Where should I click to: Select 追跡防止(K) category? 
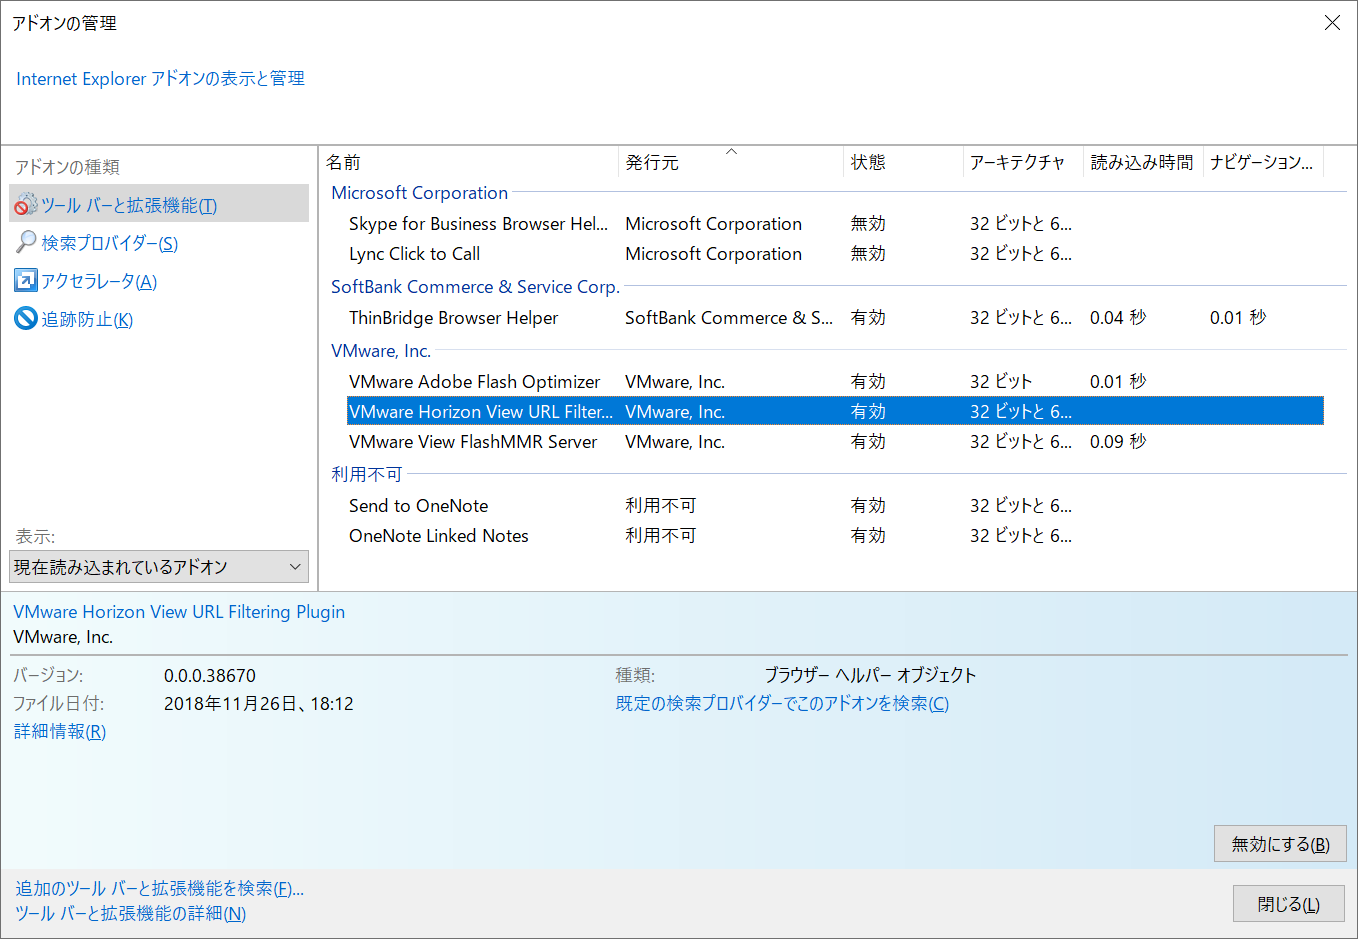pos(87,319)
